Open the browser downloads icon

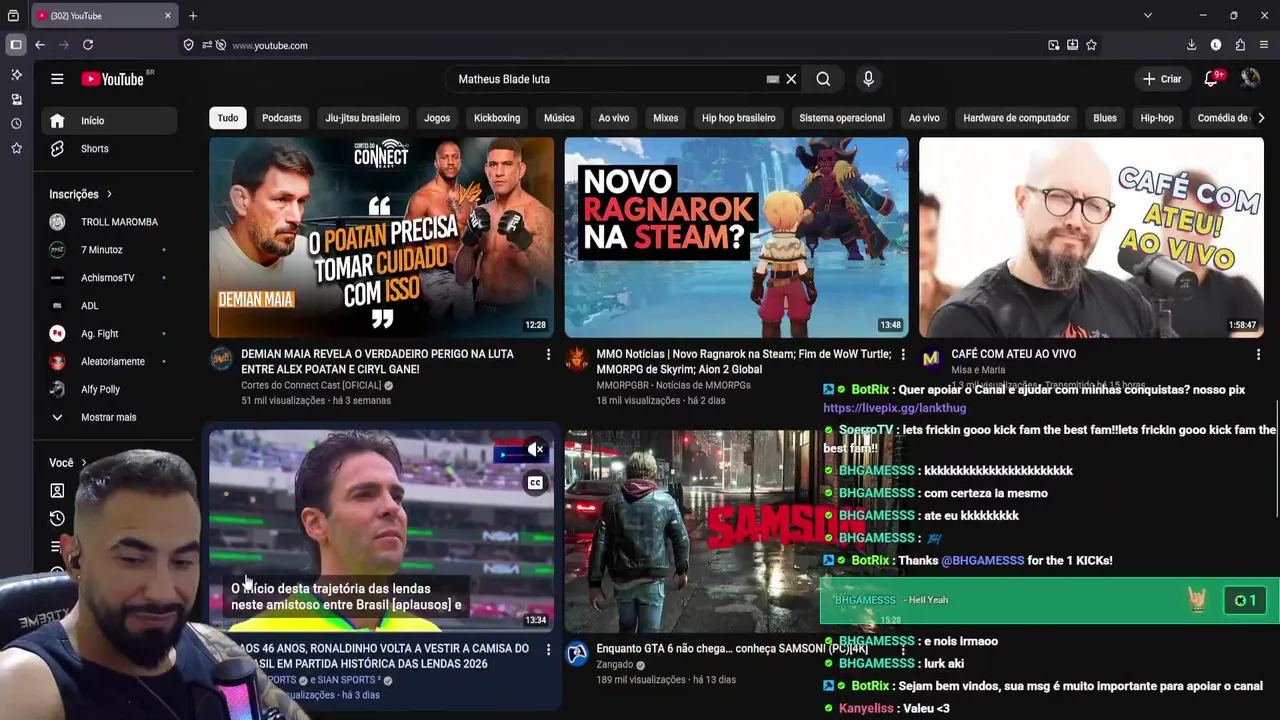tap(1191, 45)
